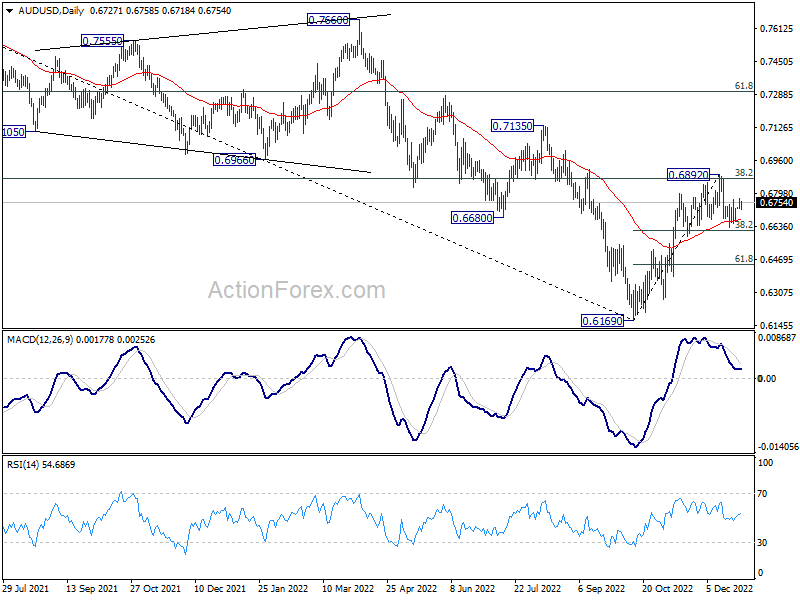800x600 pixels.
Task: Select the 0.6680 price label
Action: point(470,218)
